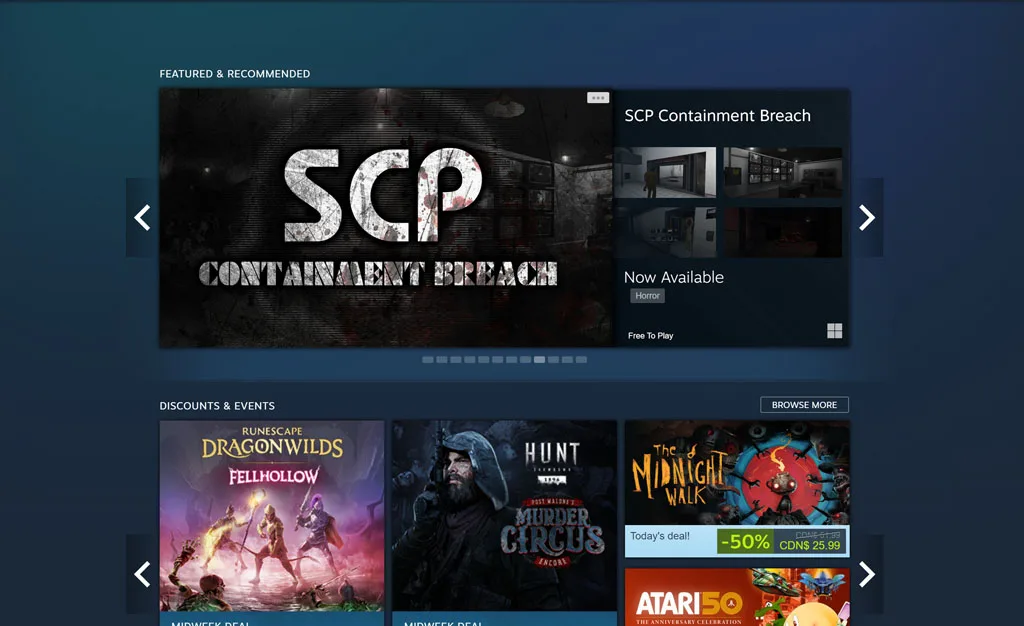Image resolution: width=1024 pixels, height=626 pixels.
Task: Select the Horror tag
Action: pyautogui.click(x=647, y=296)
